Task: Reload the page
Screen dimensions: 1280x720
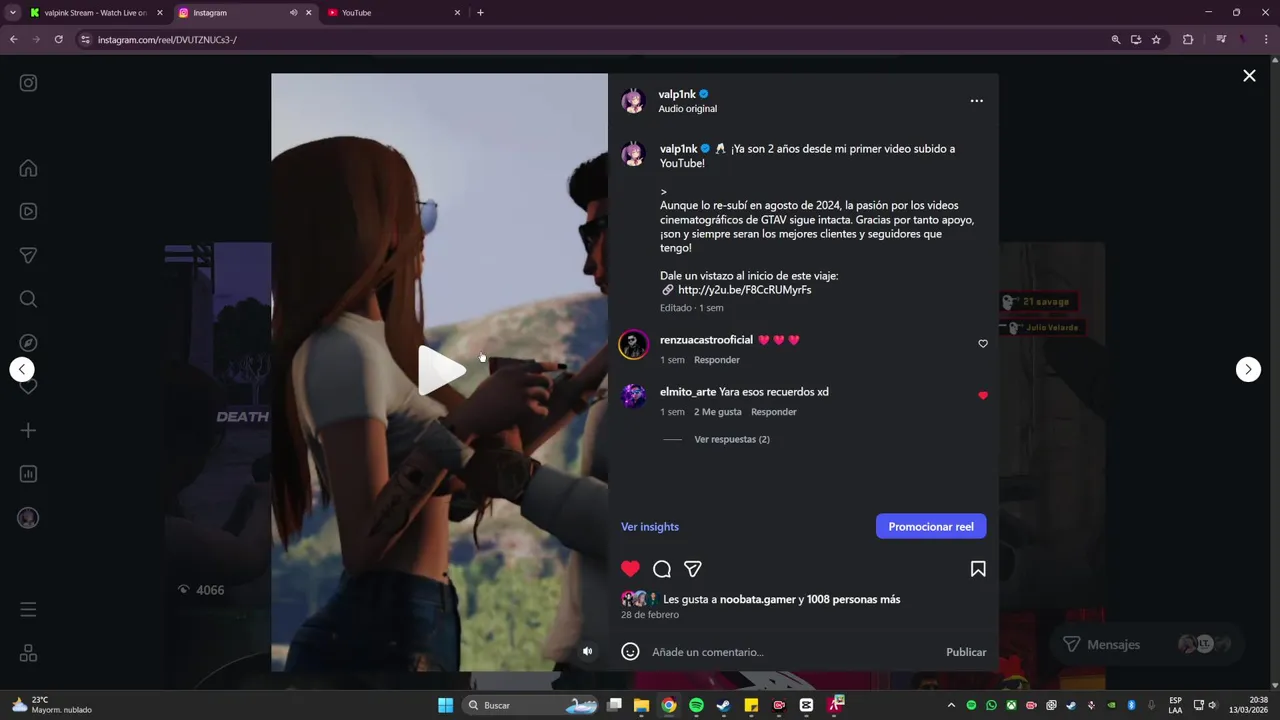Action: pyautogui.click(x=59, y=40)
